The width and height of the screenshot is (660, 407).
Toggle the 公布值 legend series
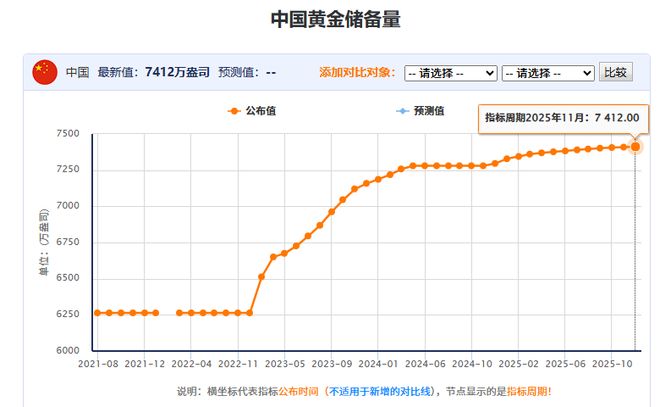point(252,111)
